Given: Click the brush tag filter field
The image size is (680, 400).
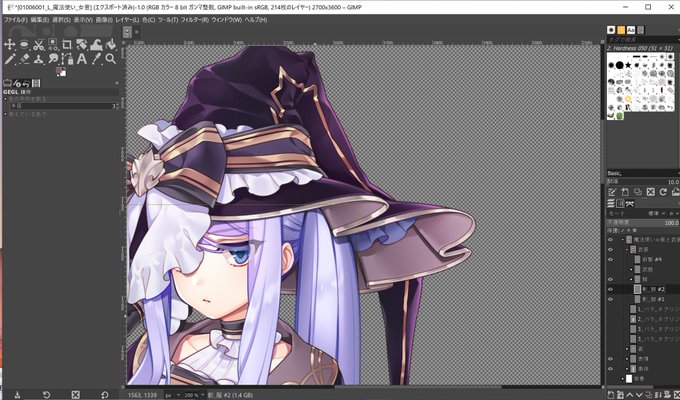Looking at the screenshot, I should tap(643, 39).
